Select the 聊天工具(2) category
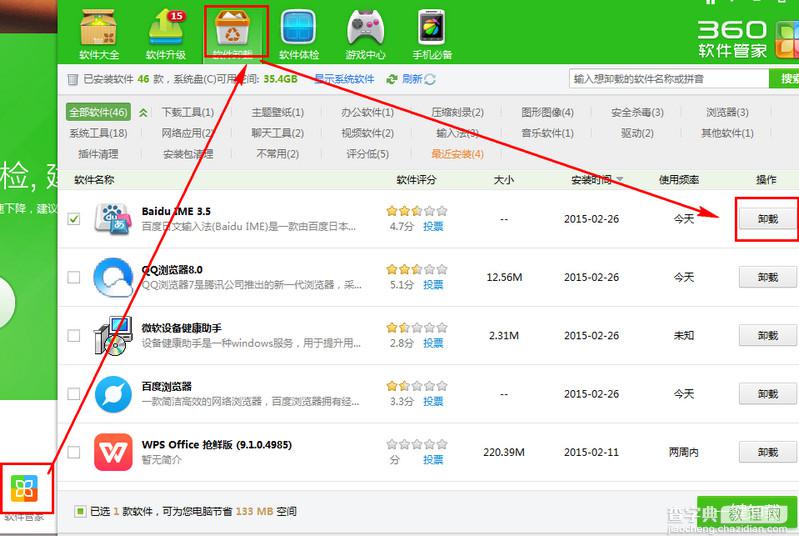The height and width of the screenshot is (536, 799). click(x=277, y=133)
